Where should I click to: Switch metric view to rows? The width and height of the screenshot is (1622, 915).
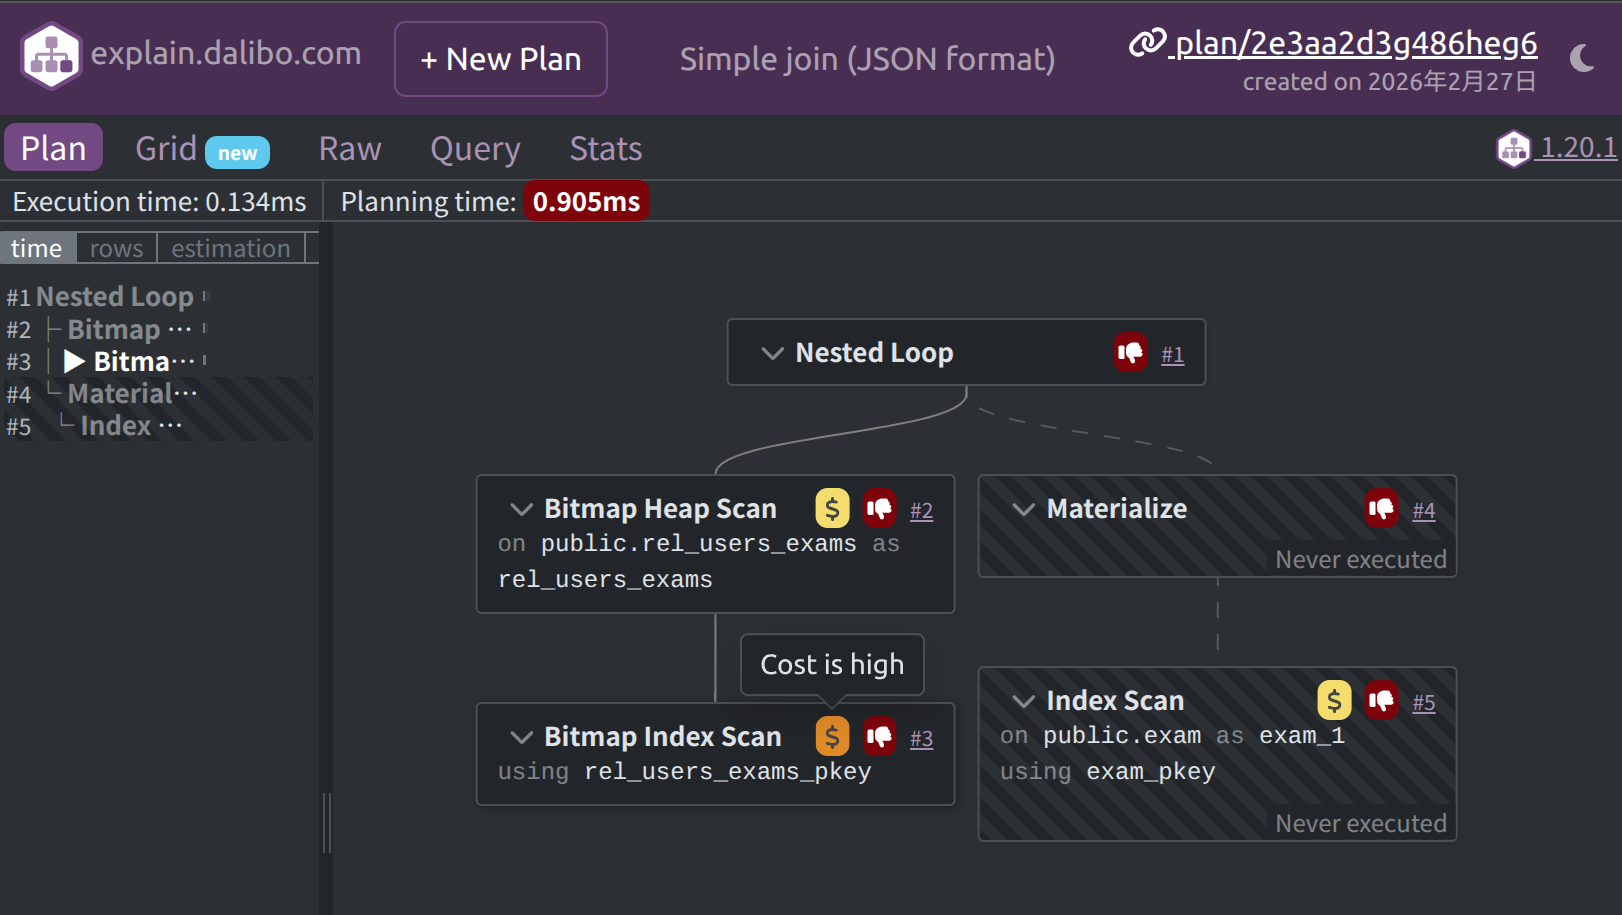(116, 249)
